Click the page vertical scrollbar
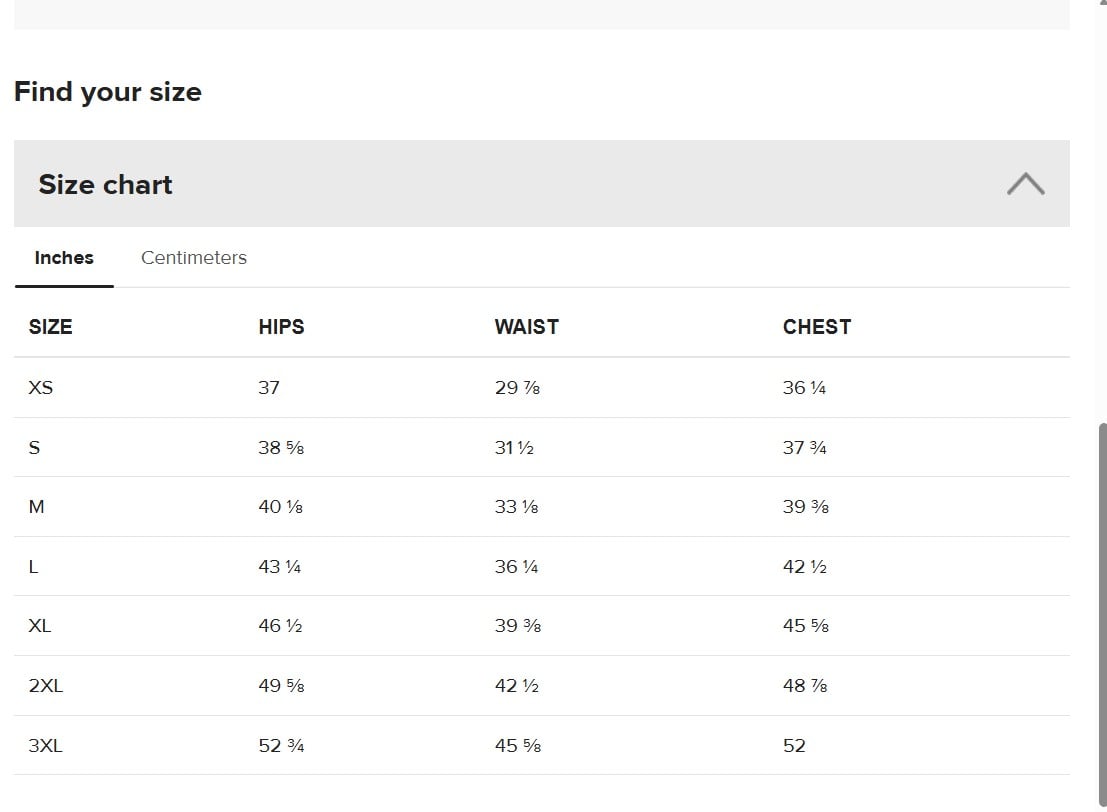Viewport: 1107px width, 812px height. [x=1102, y=600]
